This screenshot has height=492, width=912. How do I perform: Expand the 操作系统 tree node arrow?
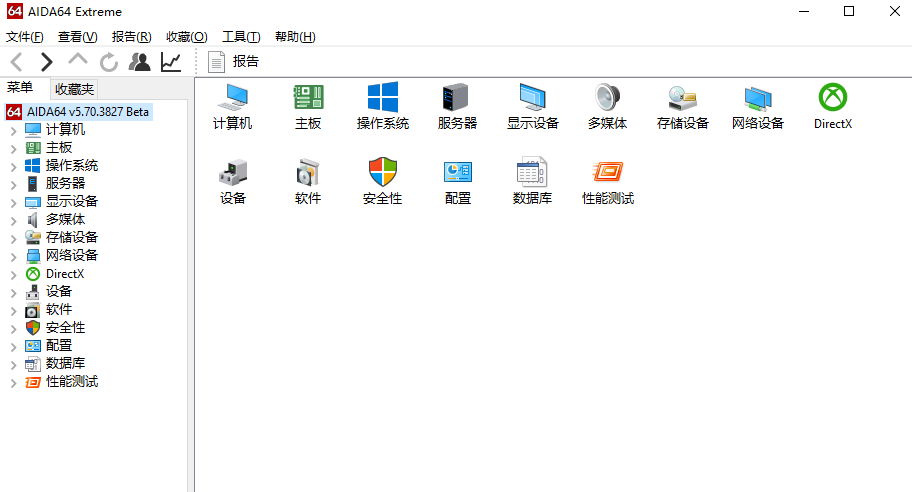[13, 166]
